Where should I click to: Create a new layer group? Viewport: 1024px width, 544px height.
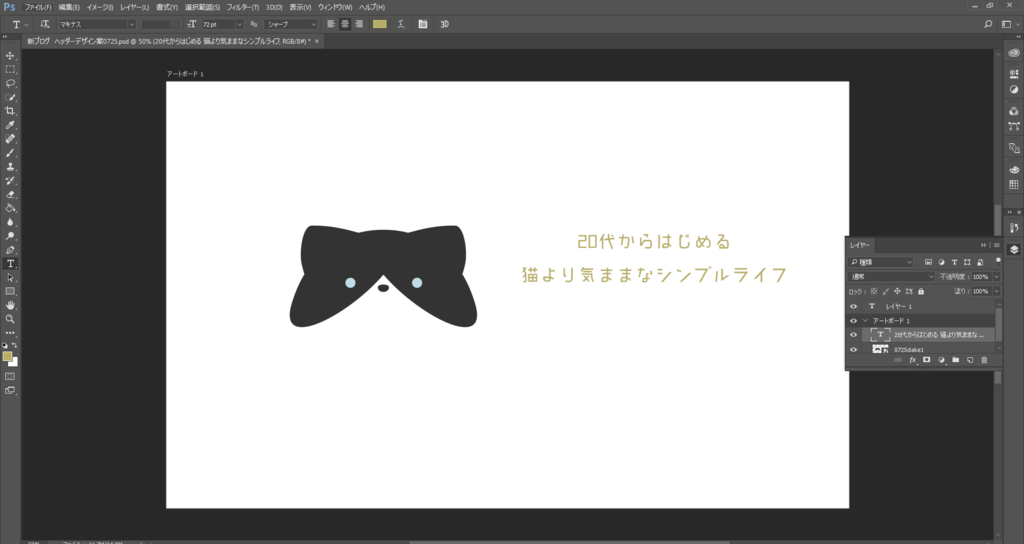(955, 360)
